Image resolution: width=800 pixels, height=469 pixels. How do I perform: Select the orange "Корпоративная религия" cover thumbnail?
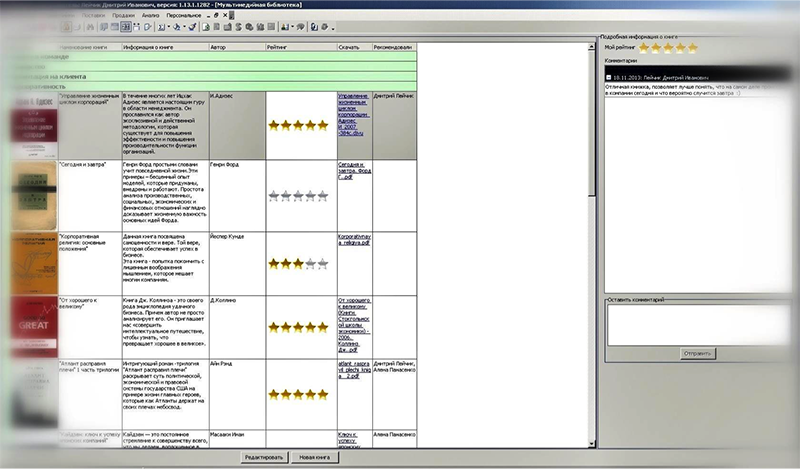(34, 263)
